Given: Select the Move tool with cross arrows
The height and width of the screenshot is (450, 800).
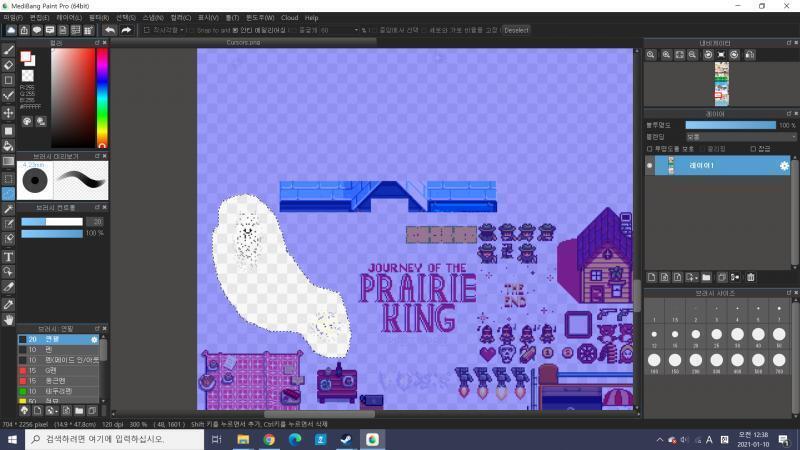Looking at the screenshot, I should (9, 113).
